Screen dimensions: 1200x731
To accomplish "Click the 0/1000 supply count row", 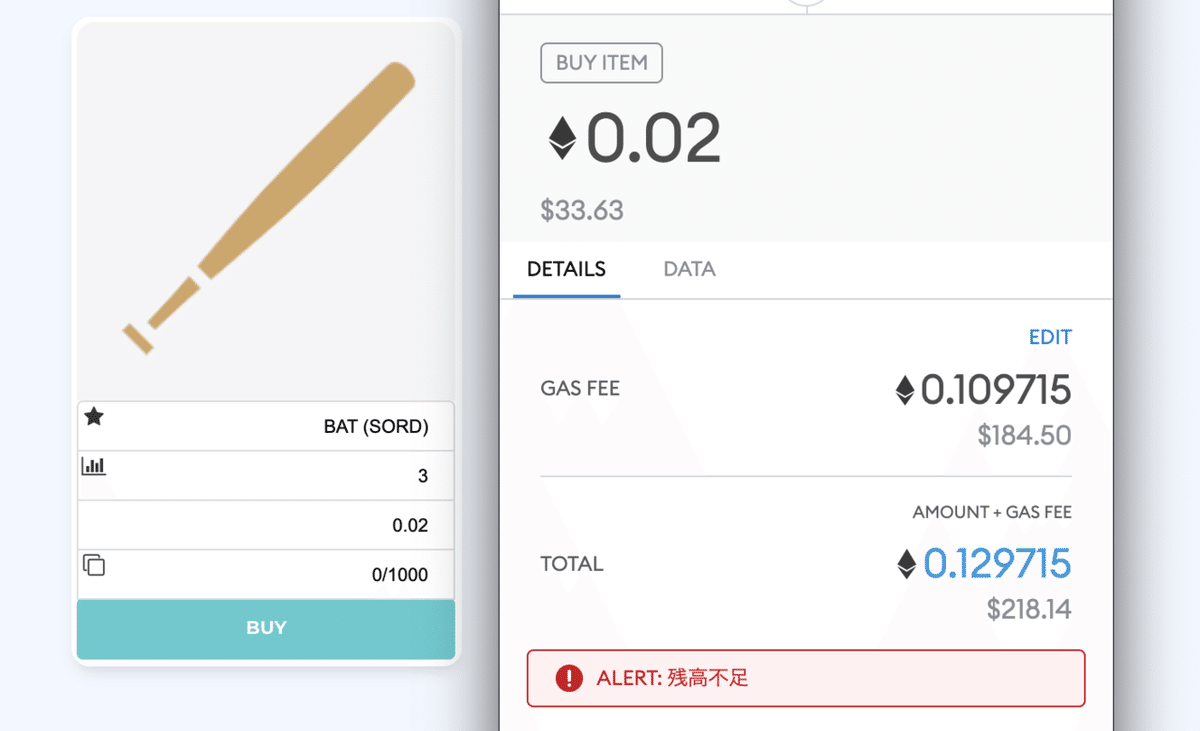I will tap(266, 575).
